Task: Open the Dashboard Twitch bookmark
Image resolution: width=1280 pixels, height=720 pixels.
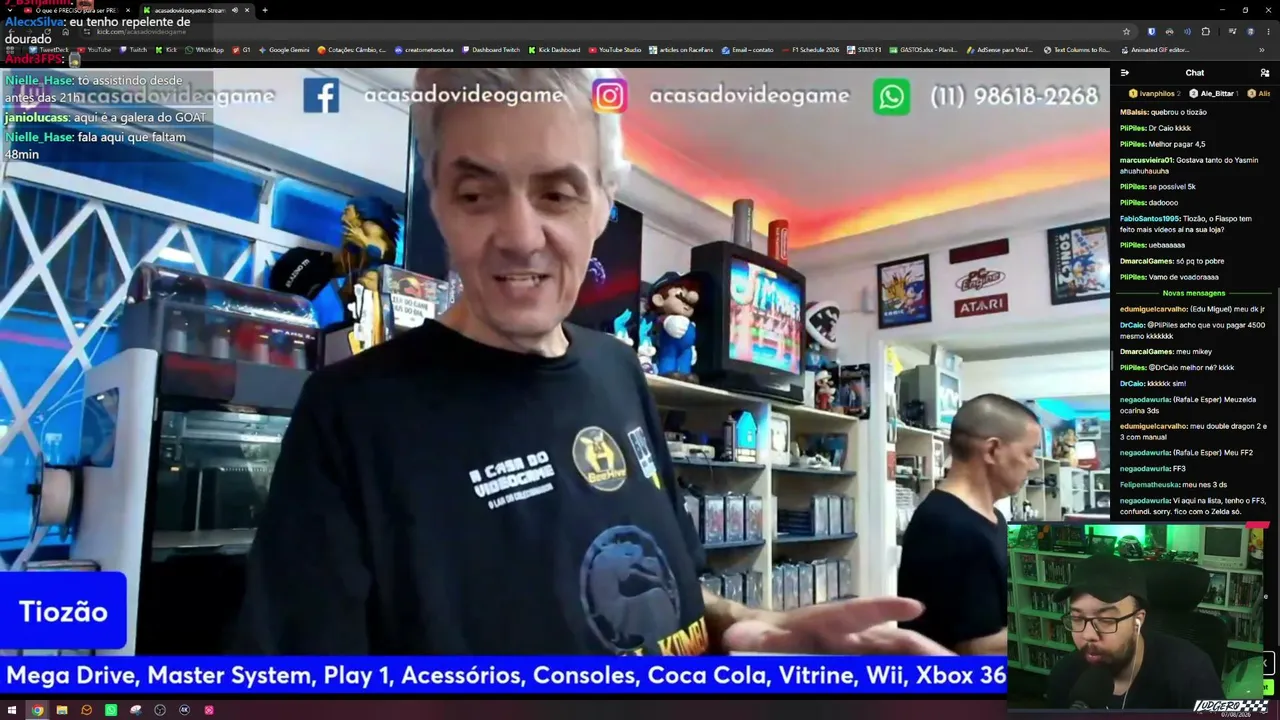Action: (491, 49)
